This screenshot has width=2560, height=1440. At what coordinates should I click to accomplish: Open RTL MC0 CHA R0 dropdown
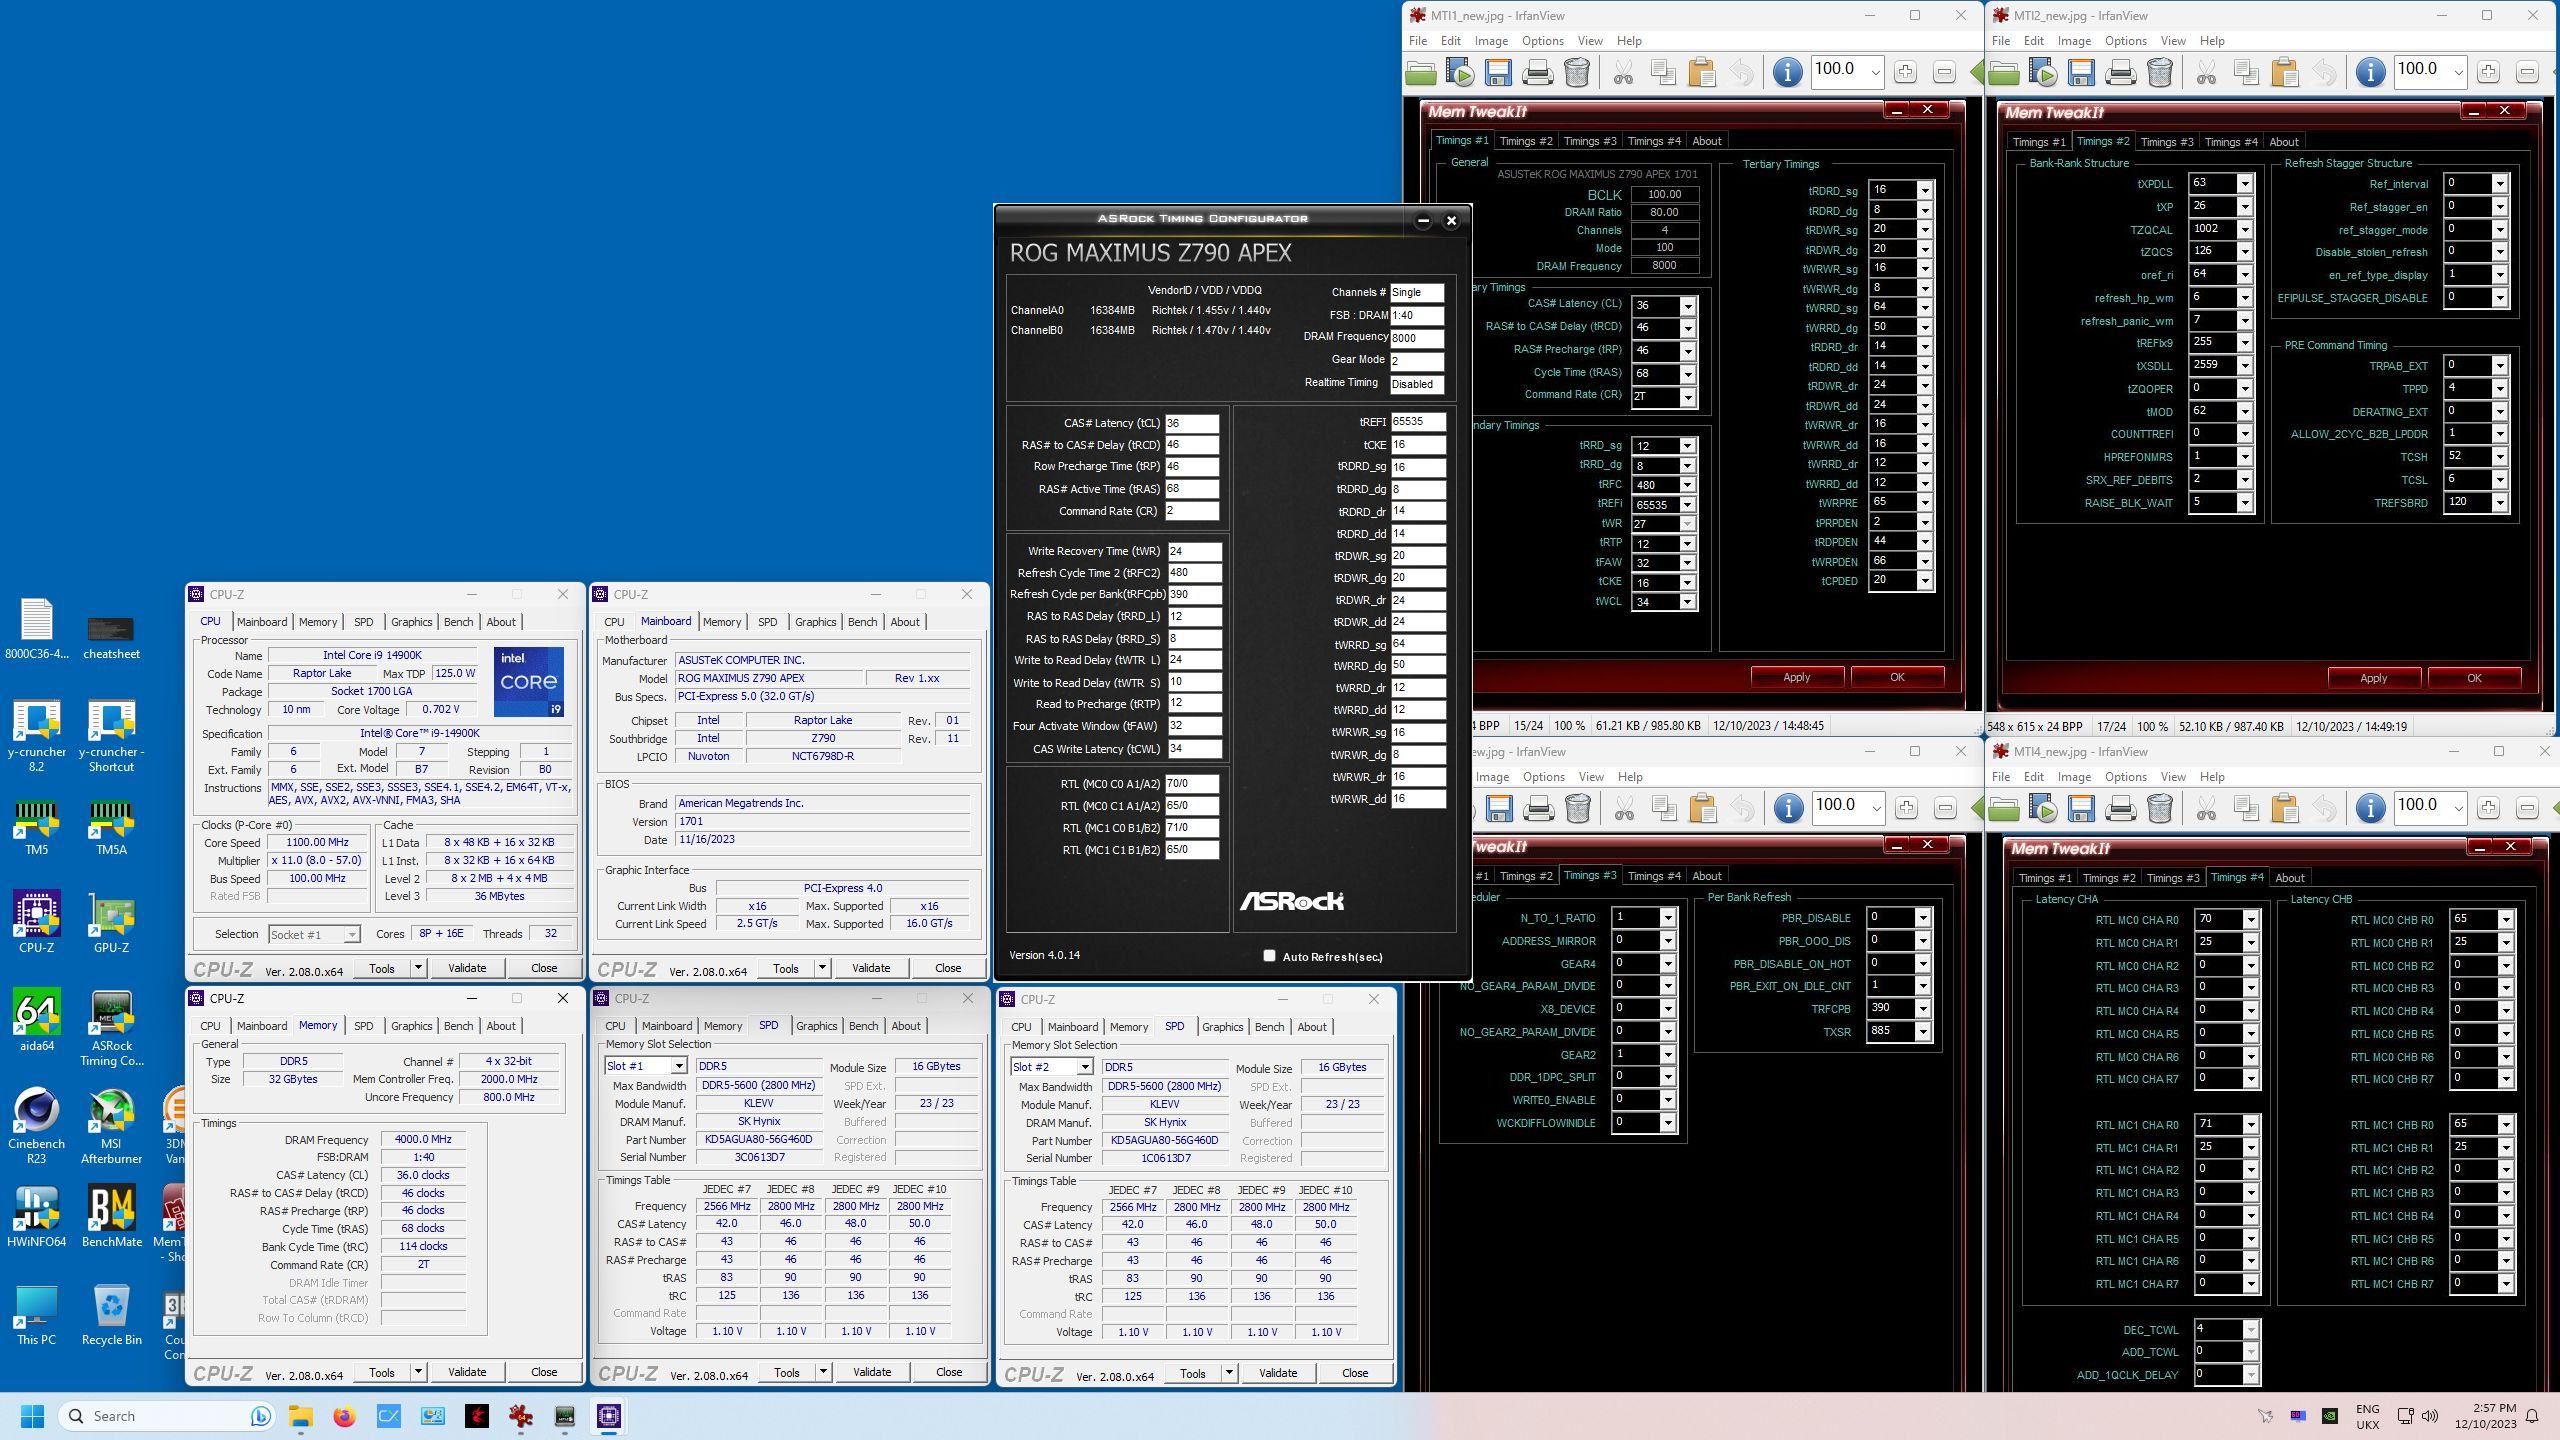[2250, 920]
